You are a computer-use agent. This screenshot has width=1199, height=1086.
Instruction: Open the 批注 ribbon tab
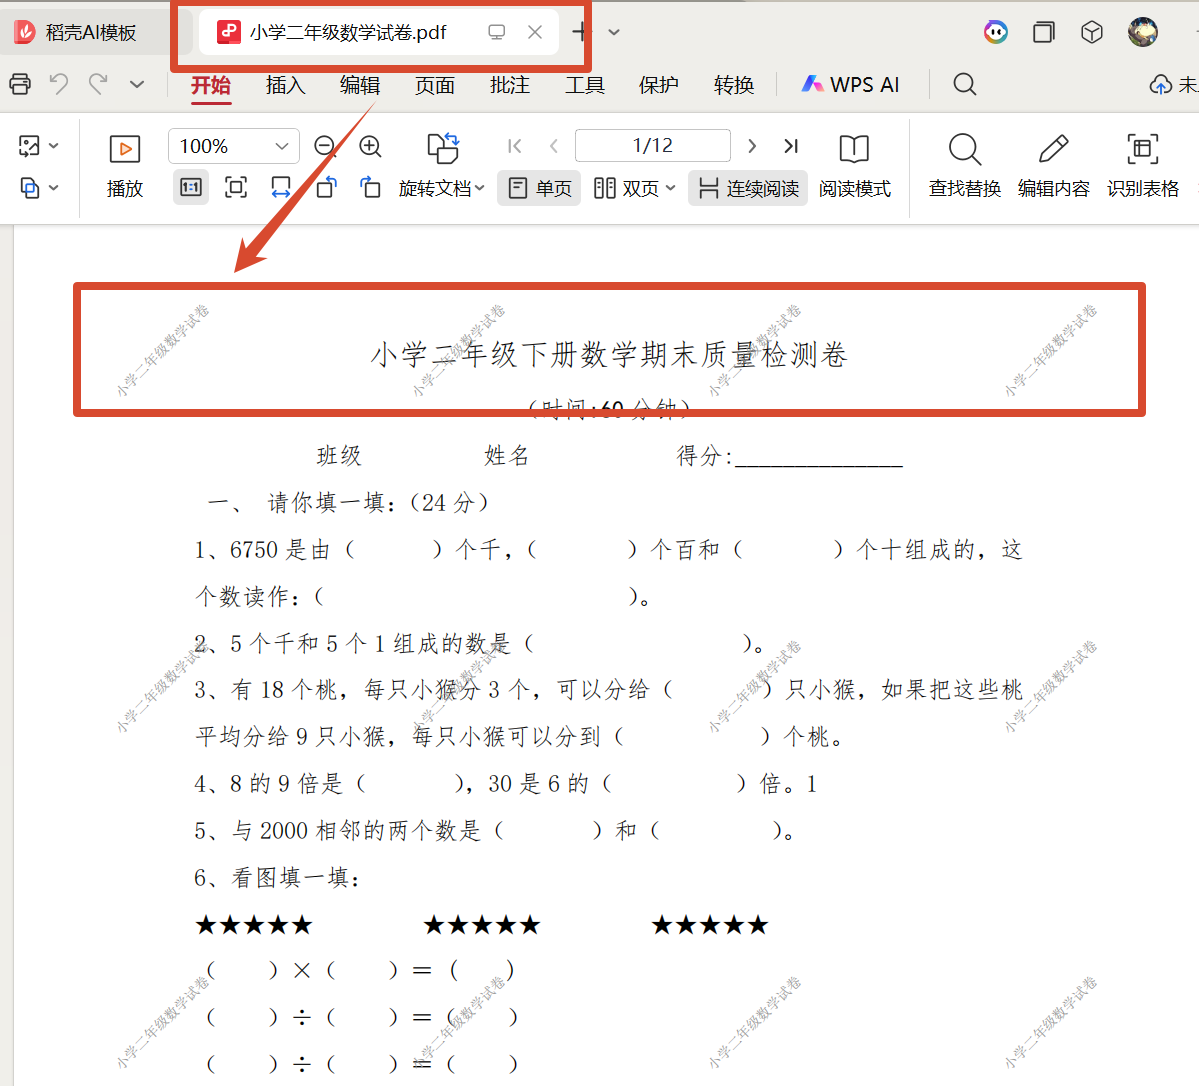click(510, 85)
